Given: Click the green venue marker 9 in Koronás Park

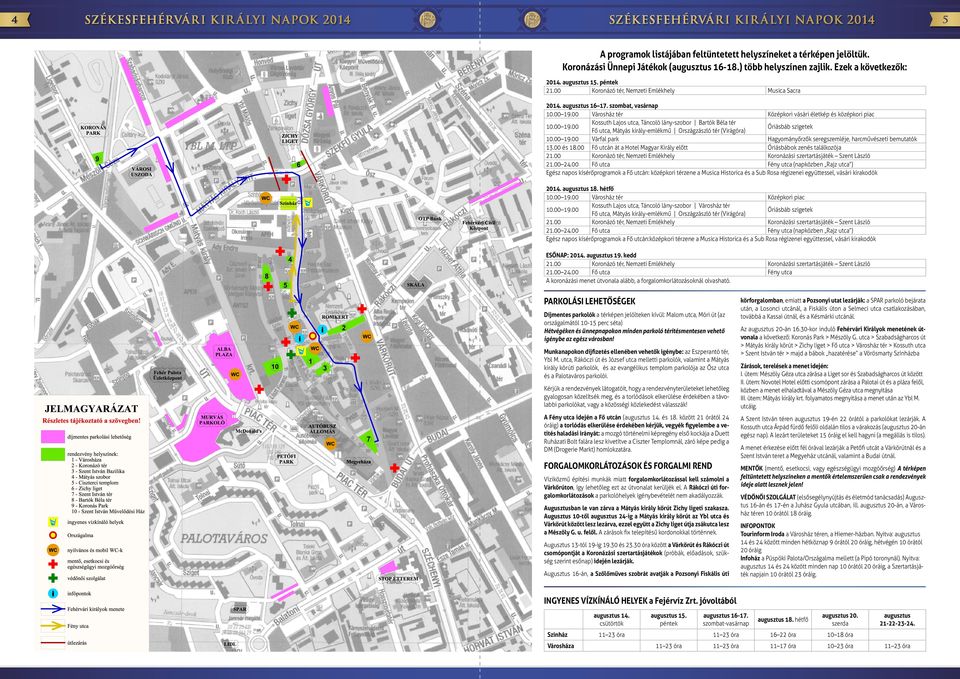Looking at the screenshot, I should point(97,159).
